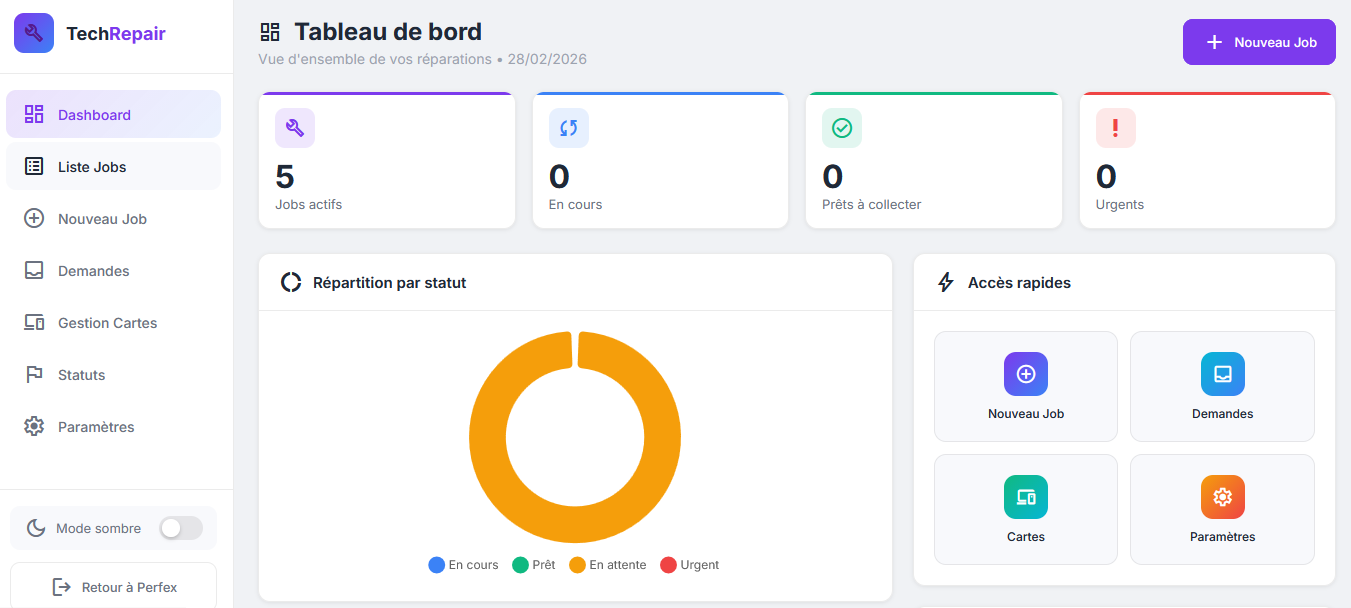The width and height of the screenshot is (1351, 608).
Task: Select the Nouveau Job icon in Accès rapides
Action: 1025,373
